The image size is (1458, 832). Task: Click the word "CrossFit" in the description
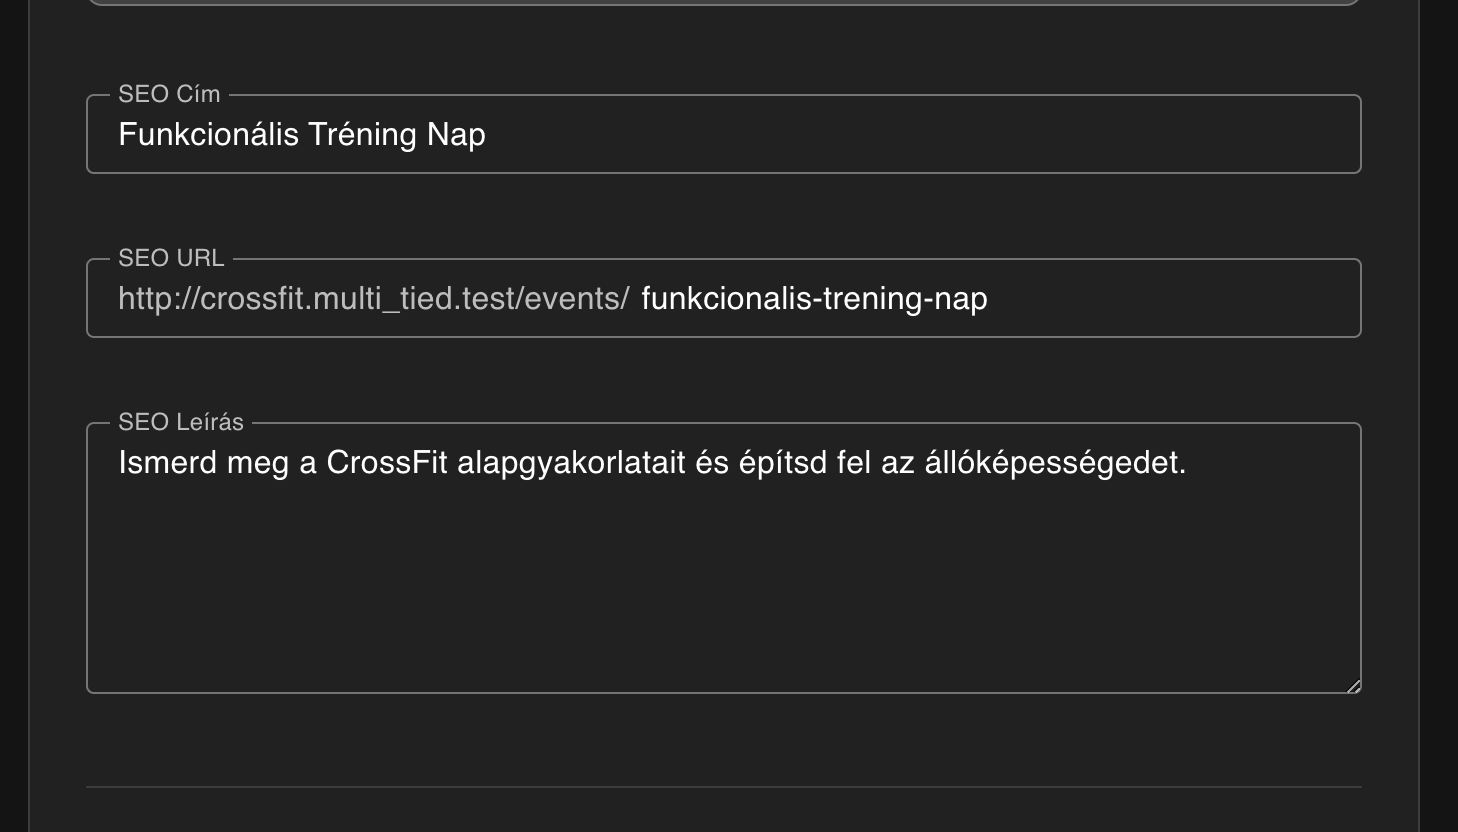[386, 463]
